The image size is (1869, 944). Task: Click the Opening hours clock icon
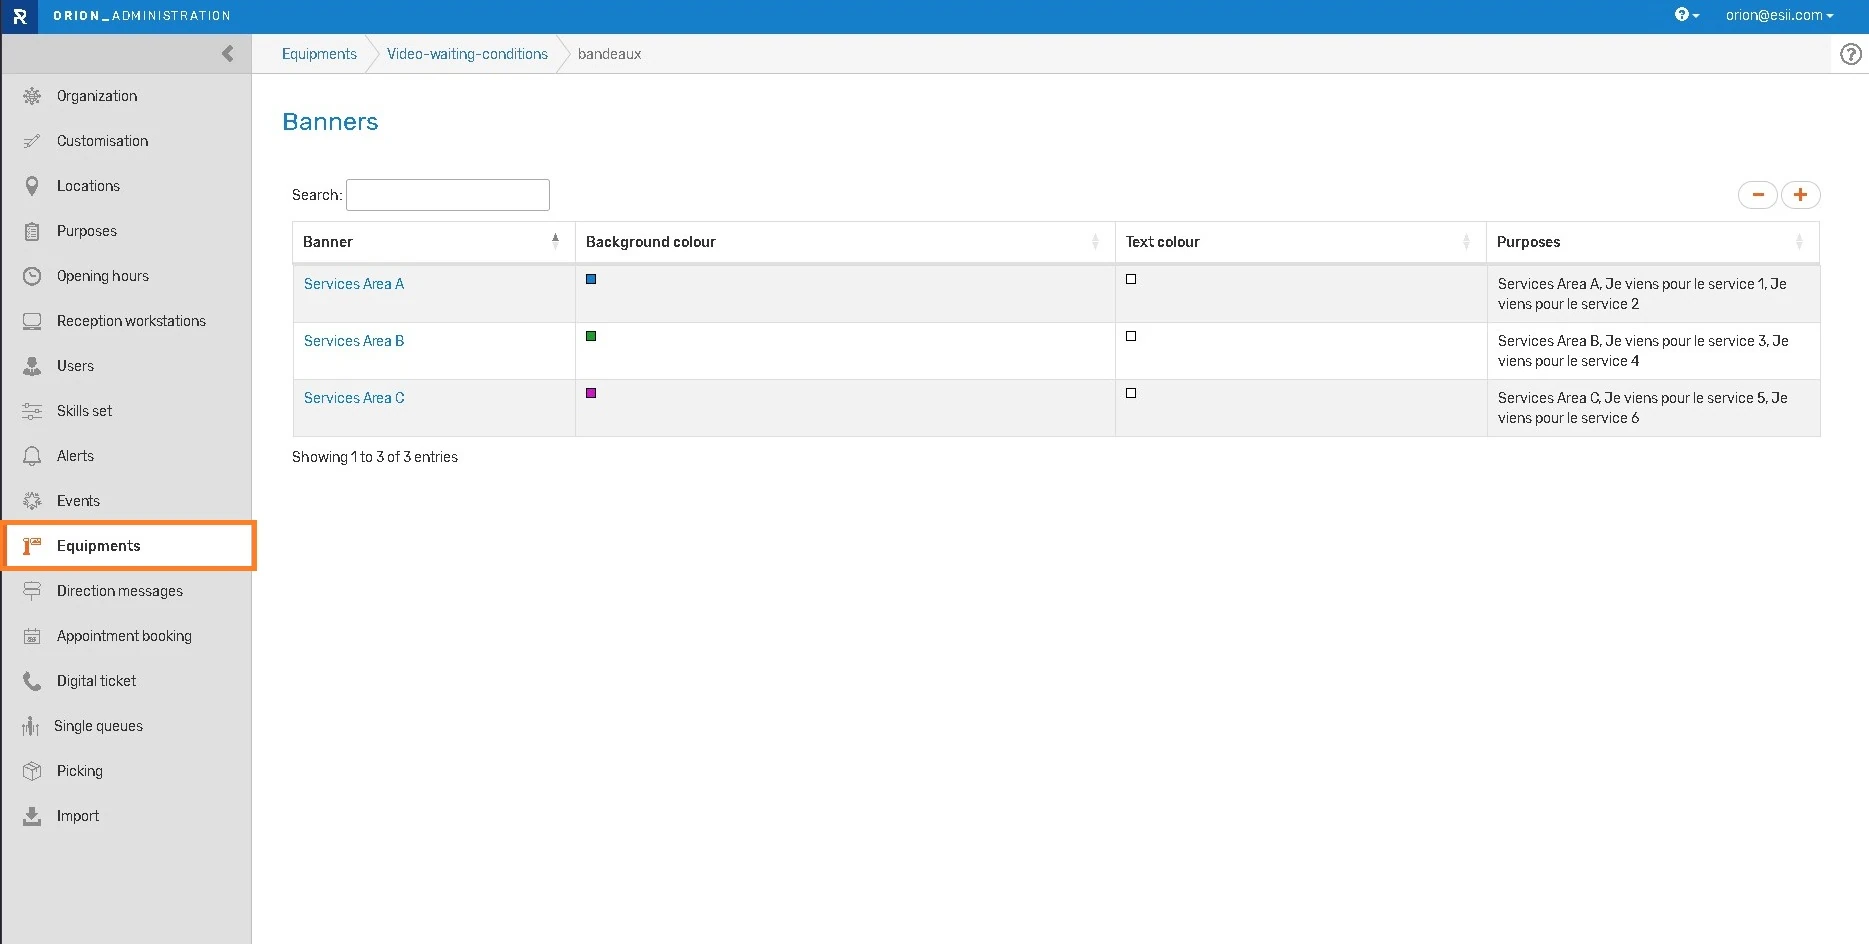tap(32, 276)
